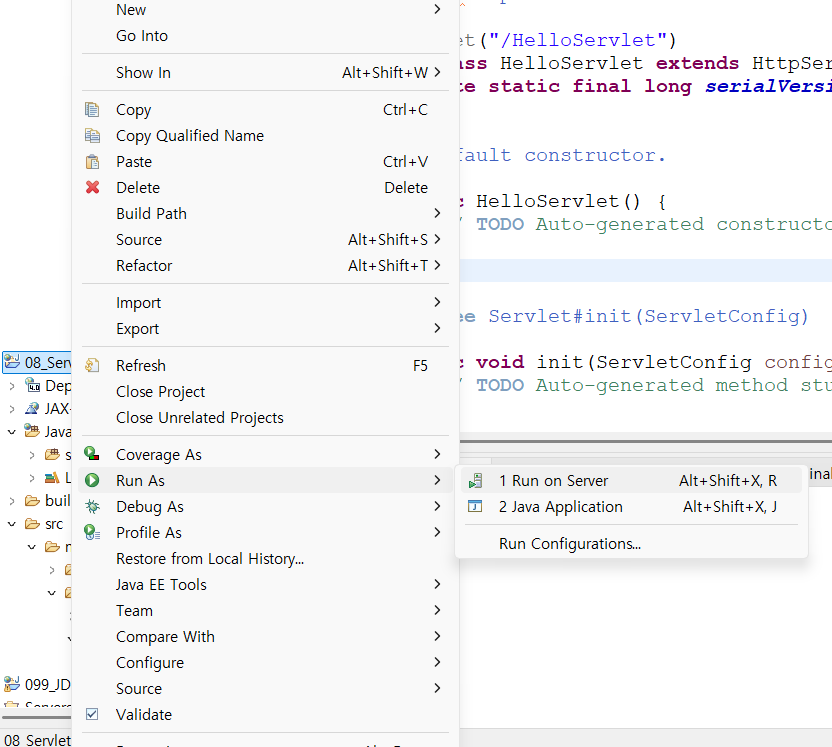Click the Paste clipboard icon

point(92,161)
